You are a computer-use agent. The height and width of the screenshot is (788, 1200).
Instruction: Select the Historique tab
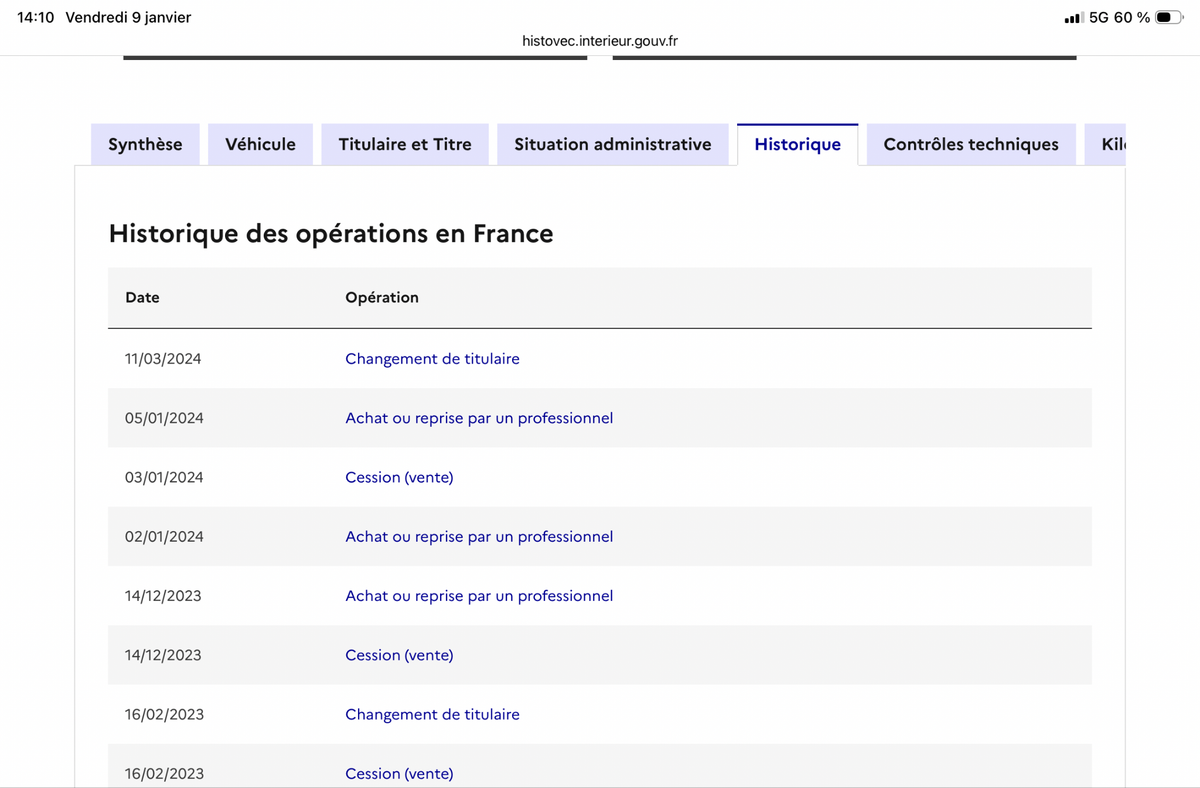pos(798,144)
